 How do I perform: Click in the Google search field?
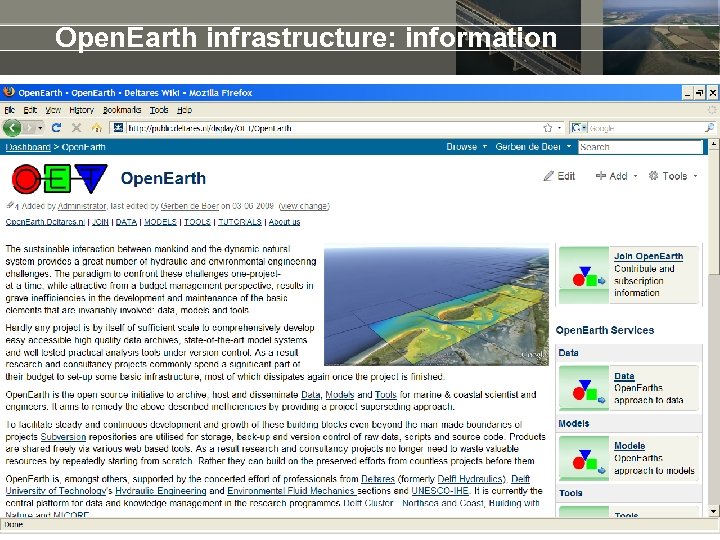pyautogui.click(x=646, y=128)
